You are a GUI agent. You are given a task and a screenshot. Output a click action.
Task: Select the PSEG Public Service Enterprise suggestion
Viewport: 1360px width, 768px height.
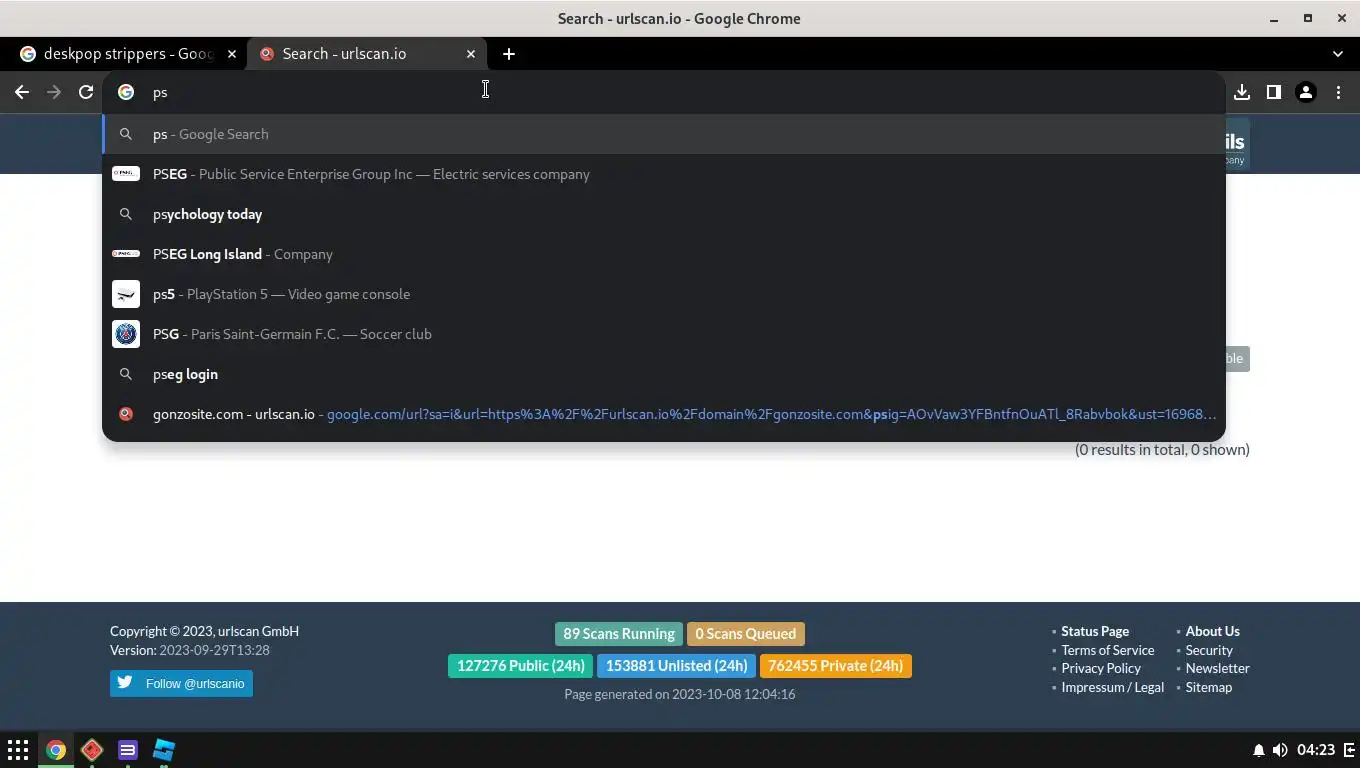(x=664, y=174)
